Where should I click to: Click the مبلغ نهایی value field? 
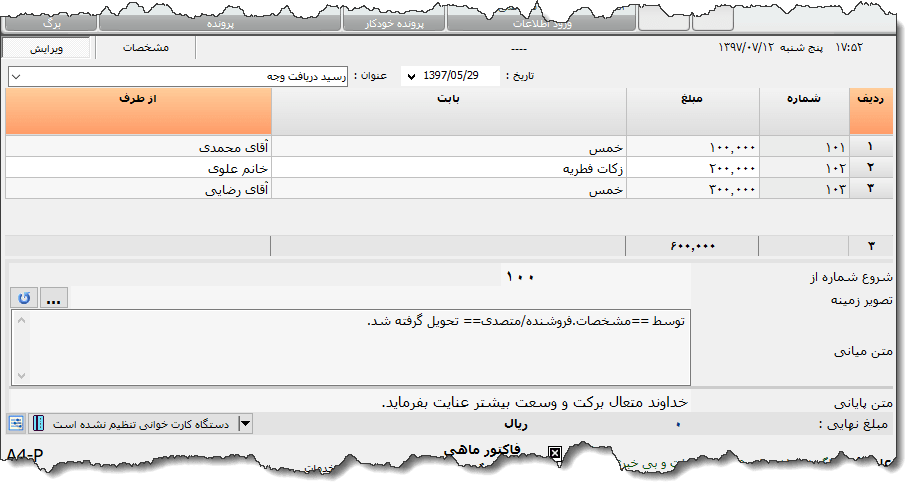tap(679, 424)
